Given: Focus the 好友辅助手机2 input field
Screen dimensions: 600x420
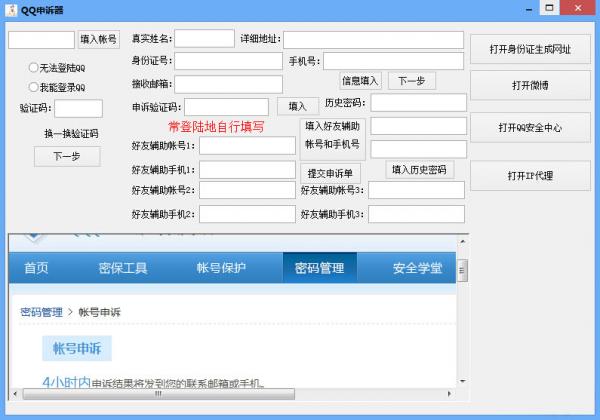Looking at the screenshot, I should click(x=247, y=214).
